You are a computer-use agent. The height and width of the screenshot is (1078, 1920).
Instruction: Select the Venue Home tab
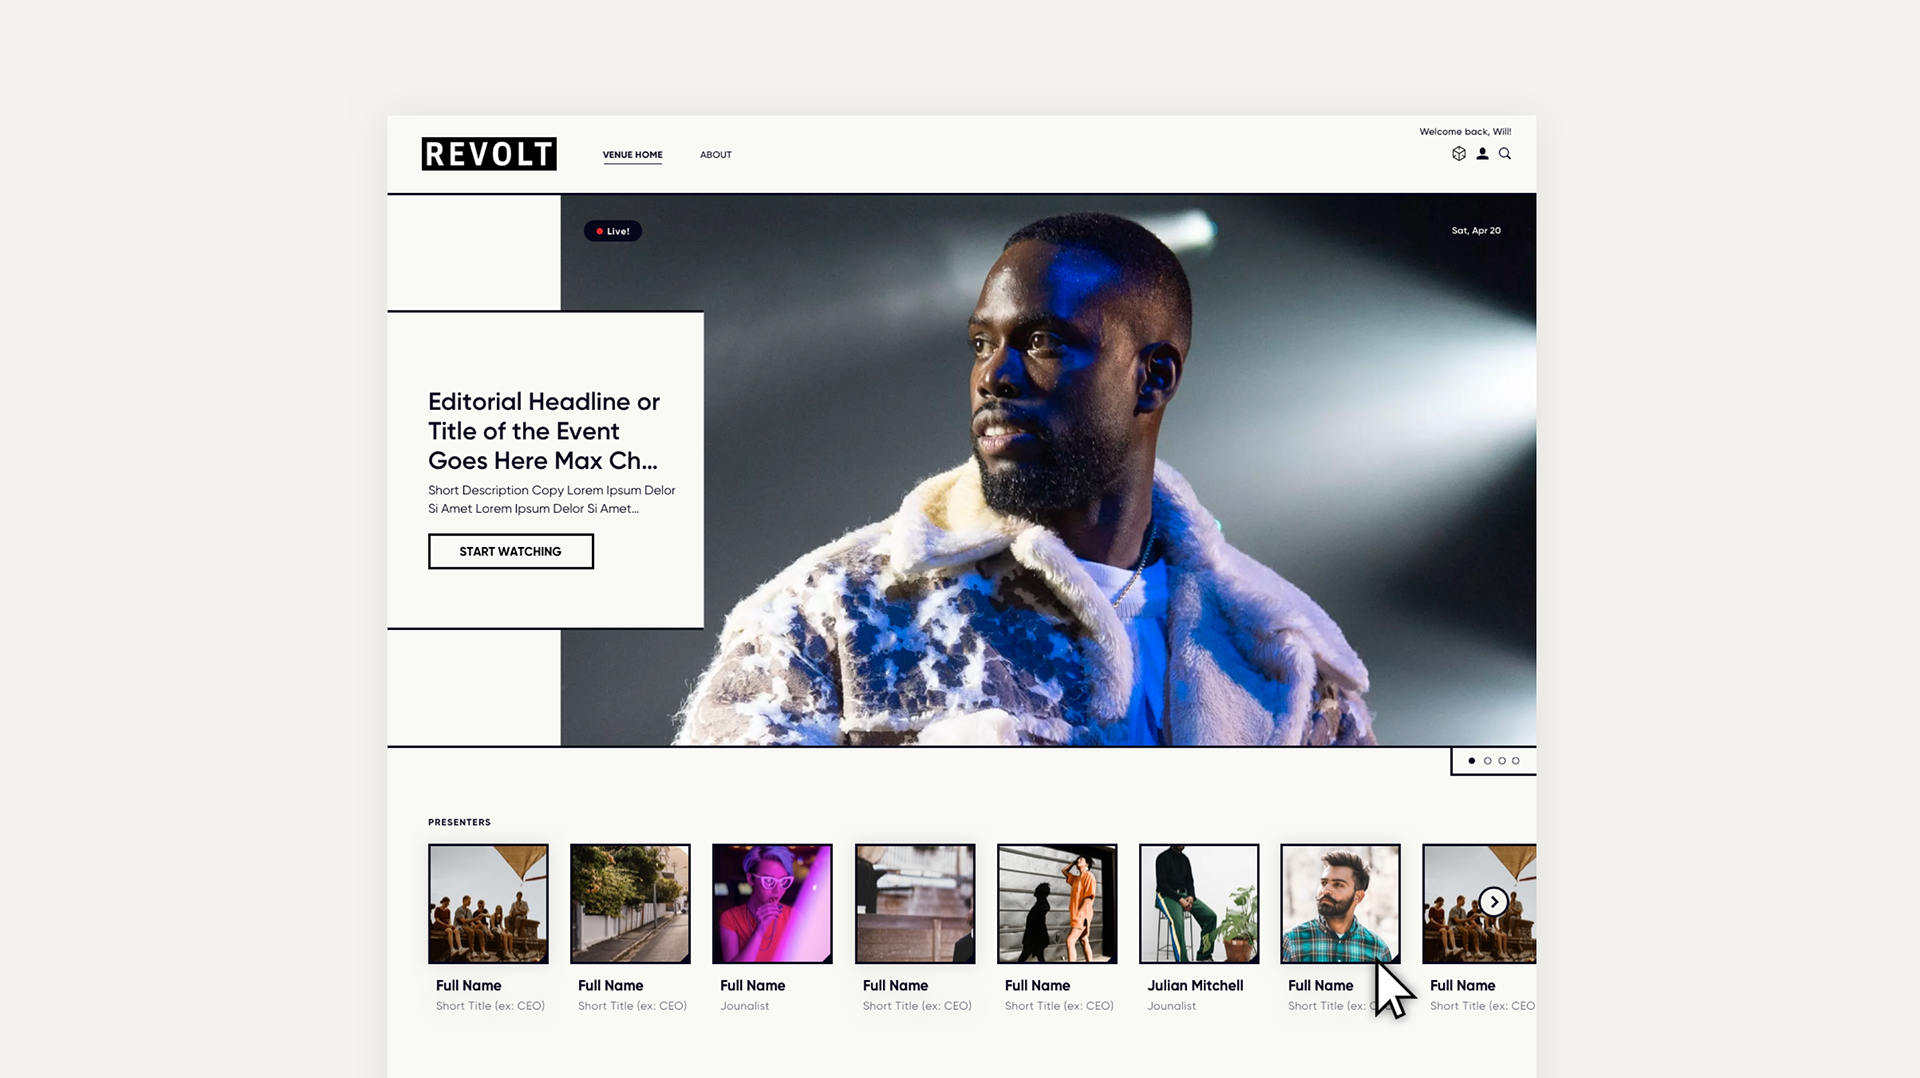pyautogui.click(x=632, y=155)
